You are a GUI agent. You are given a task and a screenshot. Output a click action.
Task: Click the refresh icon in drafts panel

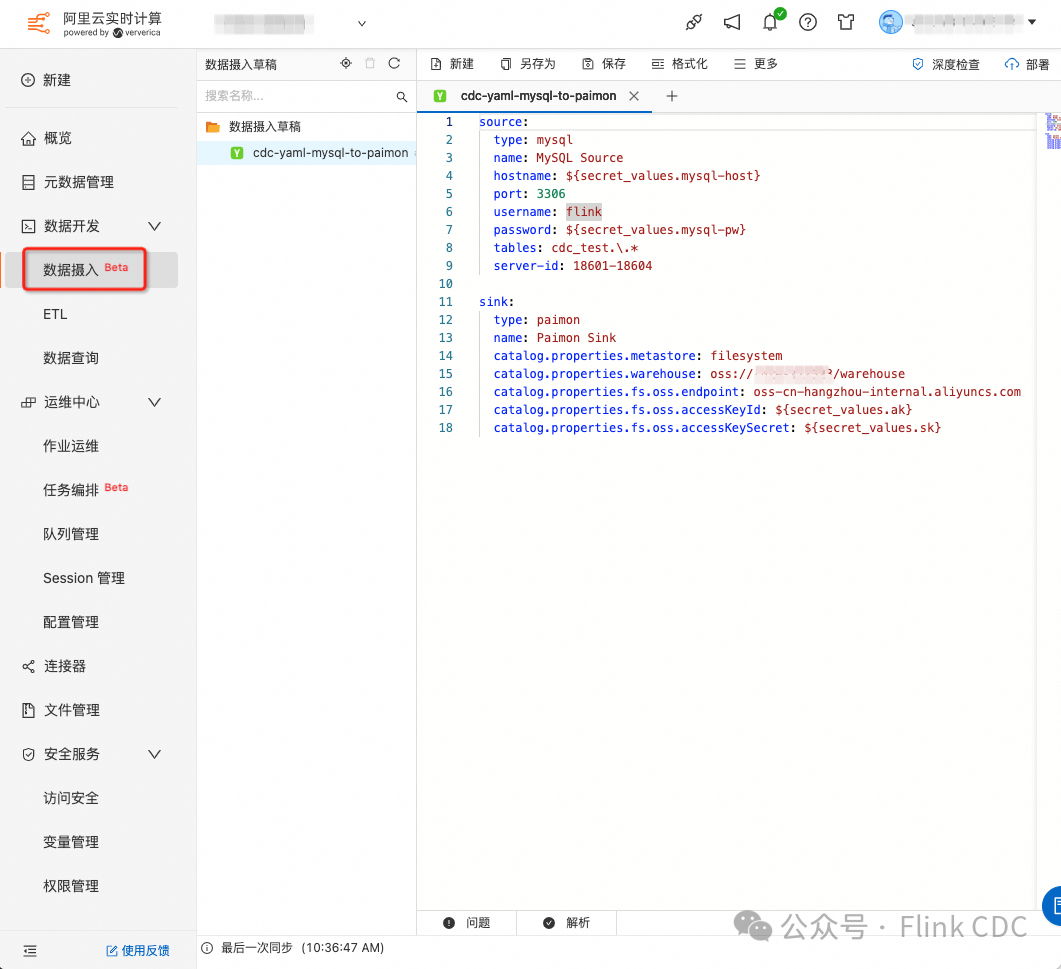point(394,63)
